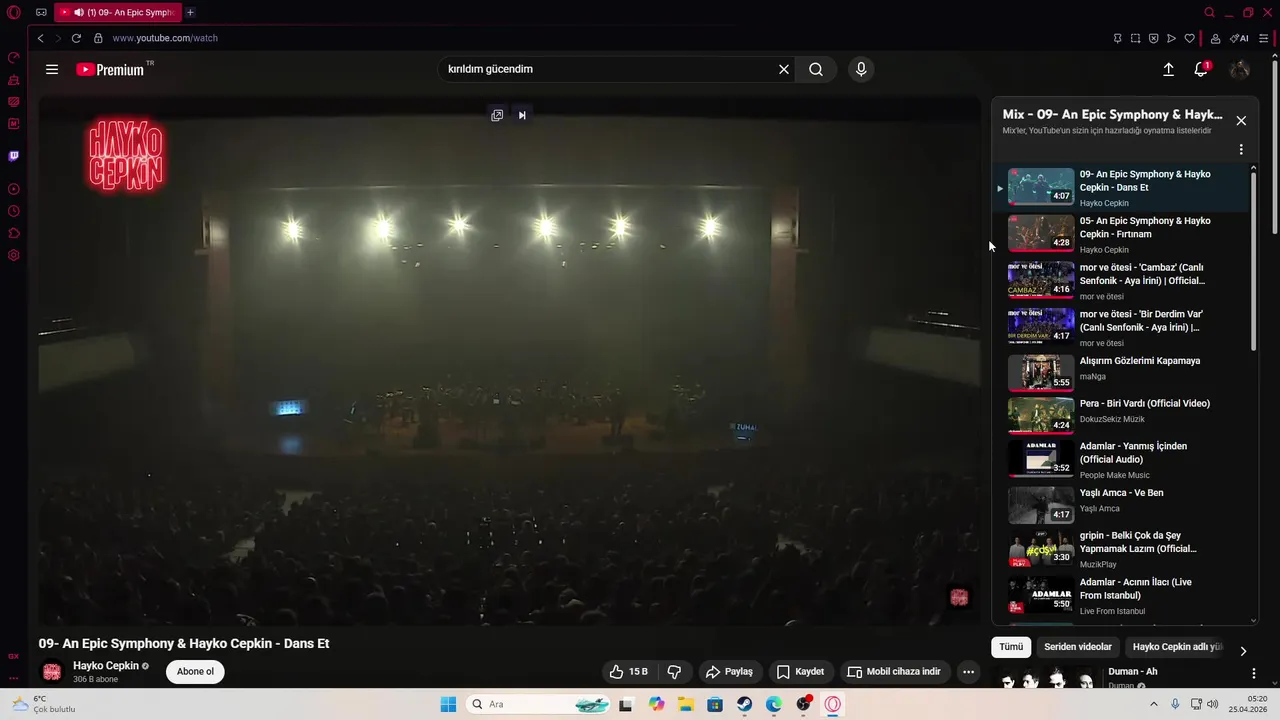
Task: Open the sidebar player icon
Action: point(14,189)
